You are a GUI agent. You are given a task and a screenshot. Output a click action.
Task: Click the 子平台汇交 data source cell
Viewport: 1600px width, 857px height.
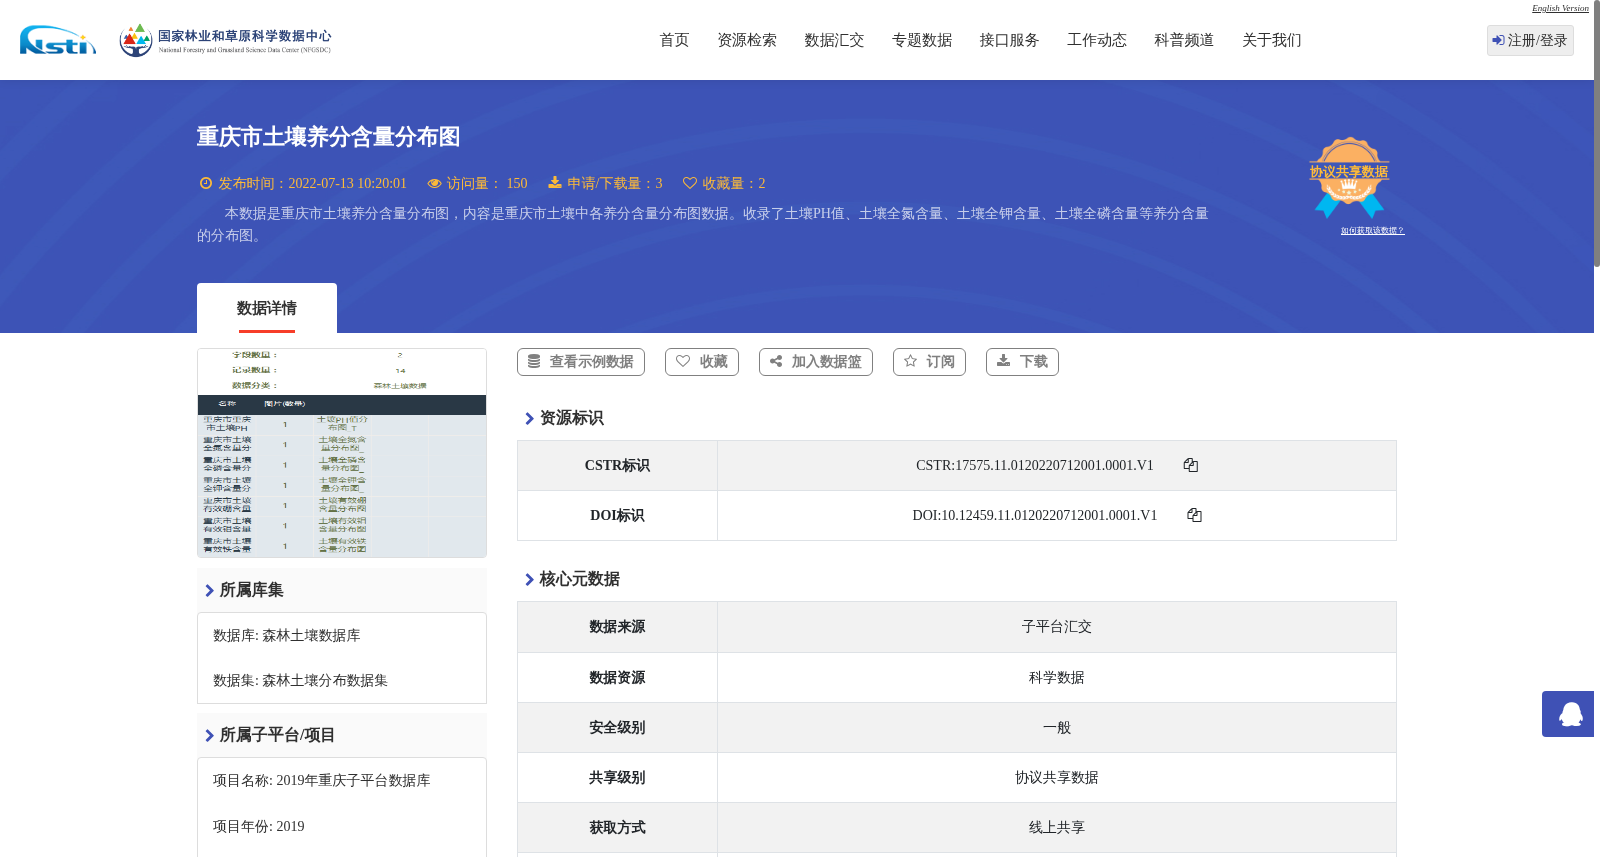pos(1057,627)
